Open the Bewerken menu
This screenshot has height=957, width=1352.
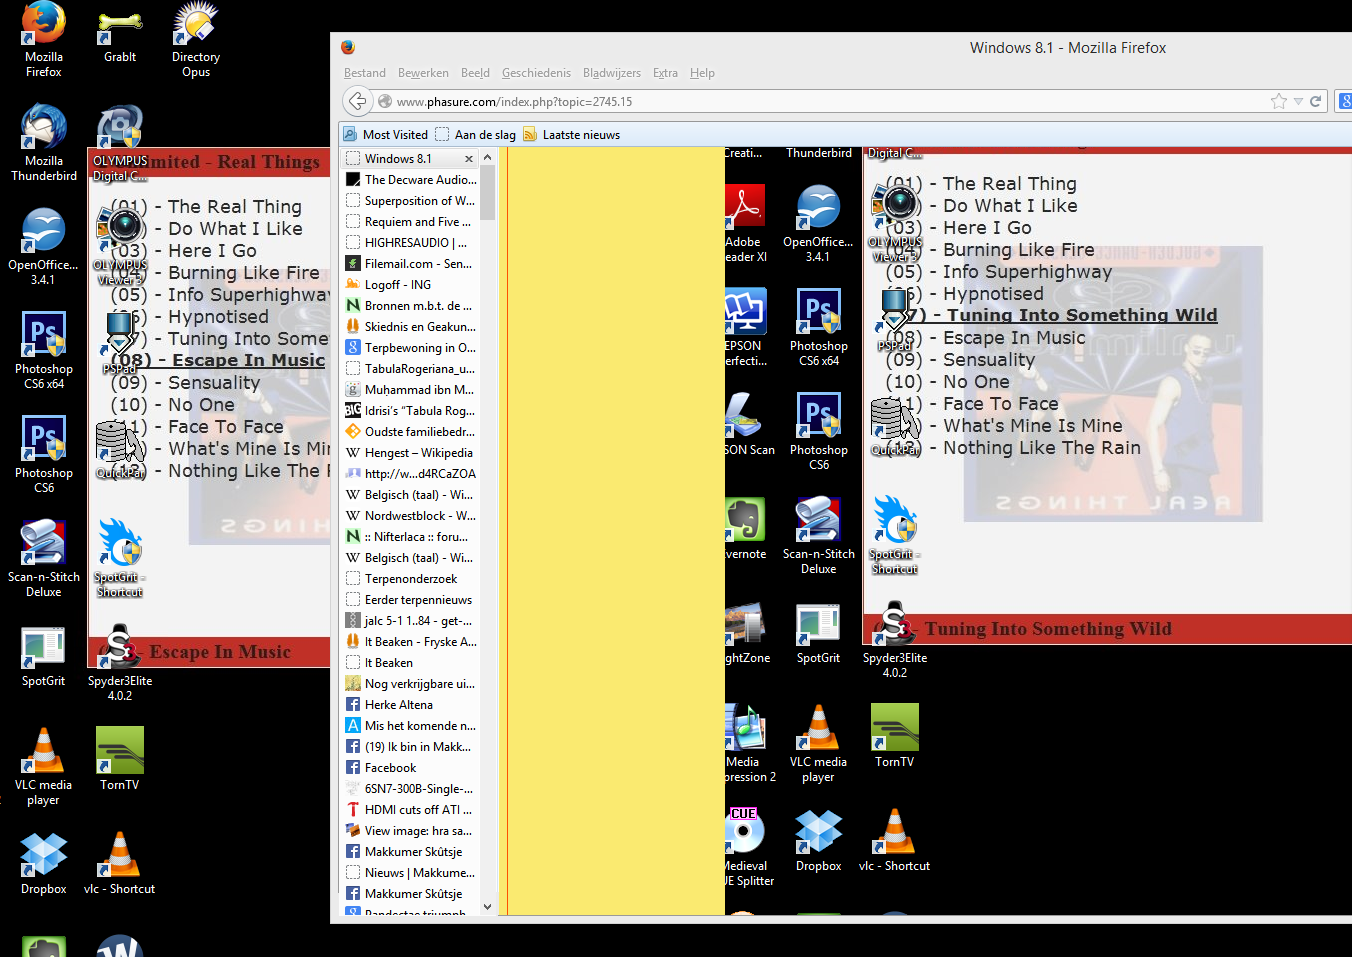tap(423, 73)
